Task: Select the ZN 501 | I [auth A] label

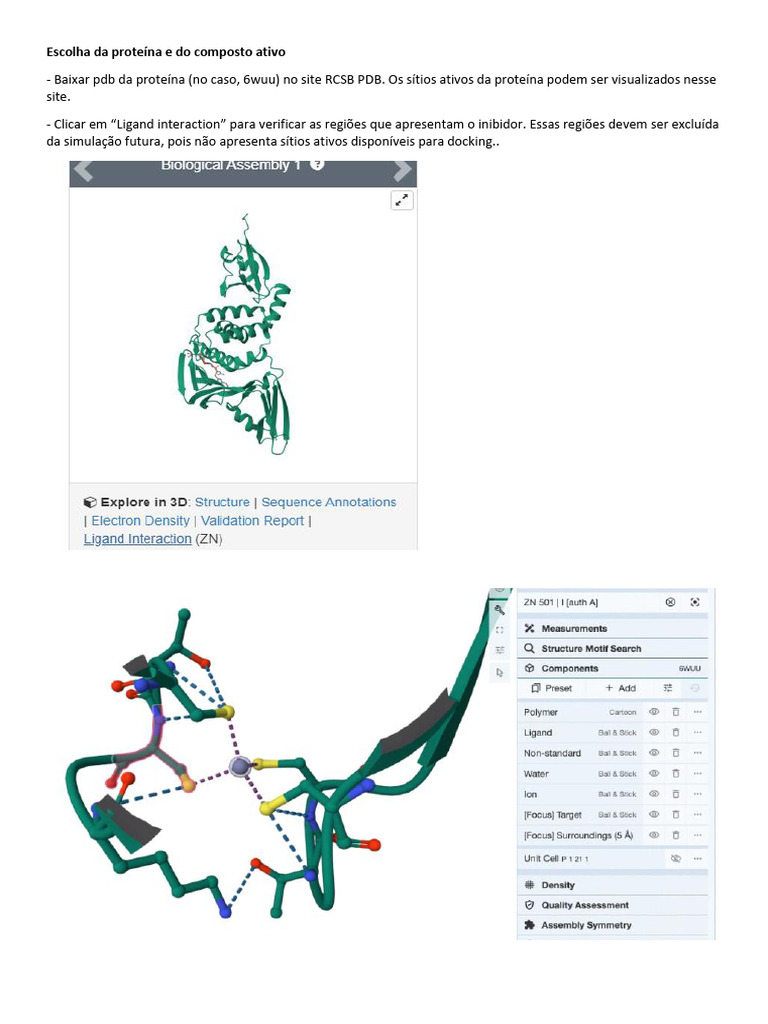Action: (x=560, y=602)
